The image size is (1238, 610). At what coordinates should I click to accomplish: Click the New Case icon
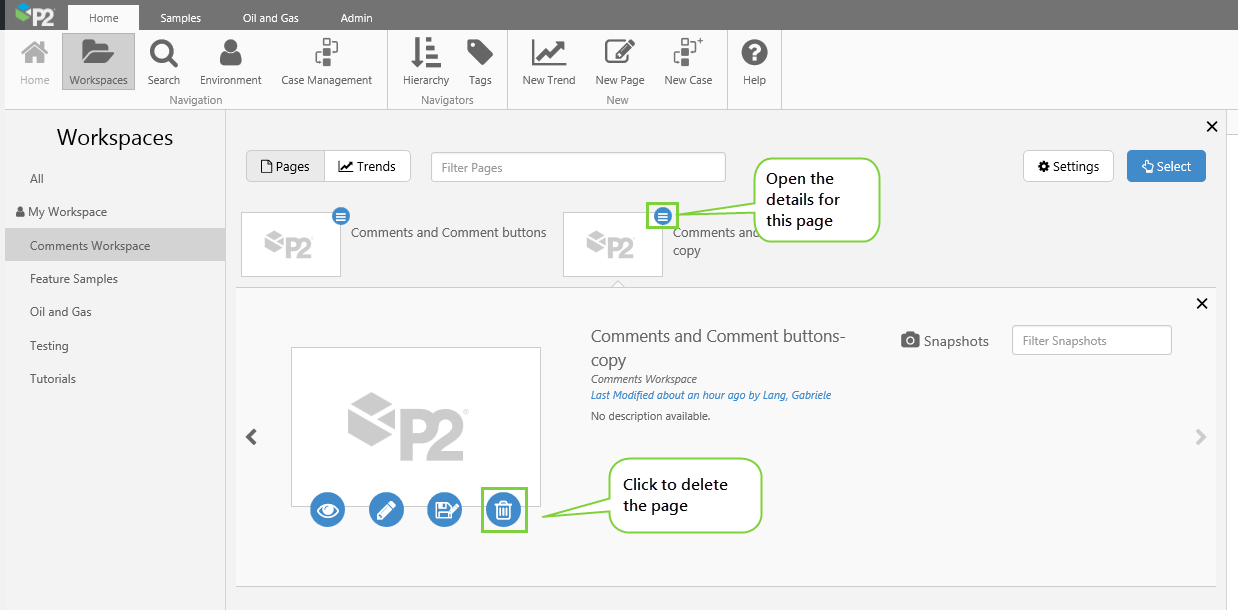pos(688,62)
